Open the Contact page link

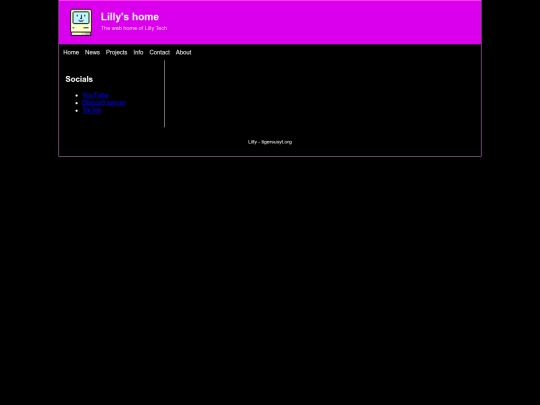(159, 52)
